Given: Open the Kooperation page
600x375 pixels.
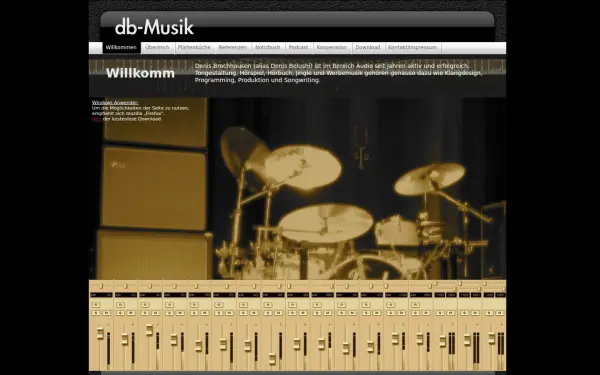Looking at the screenshot, I should coord(332,47).
